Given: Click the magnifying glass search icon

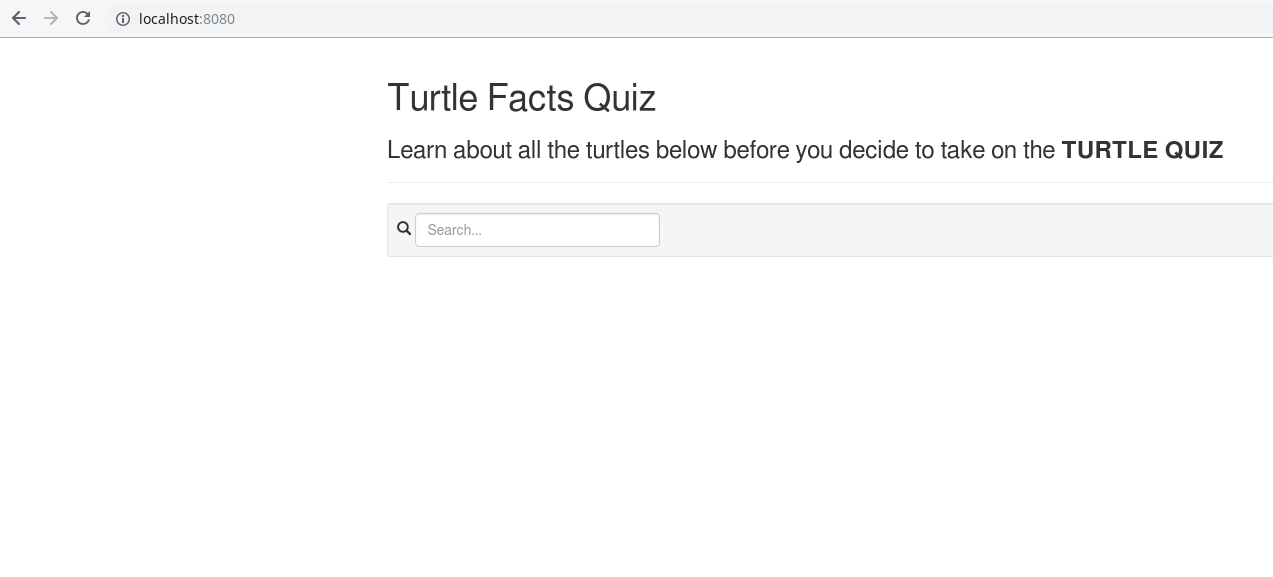Looking at the screenshot, I should [404, 229].
